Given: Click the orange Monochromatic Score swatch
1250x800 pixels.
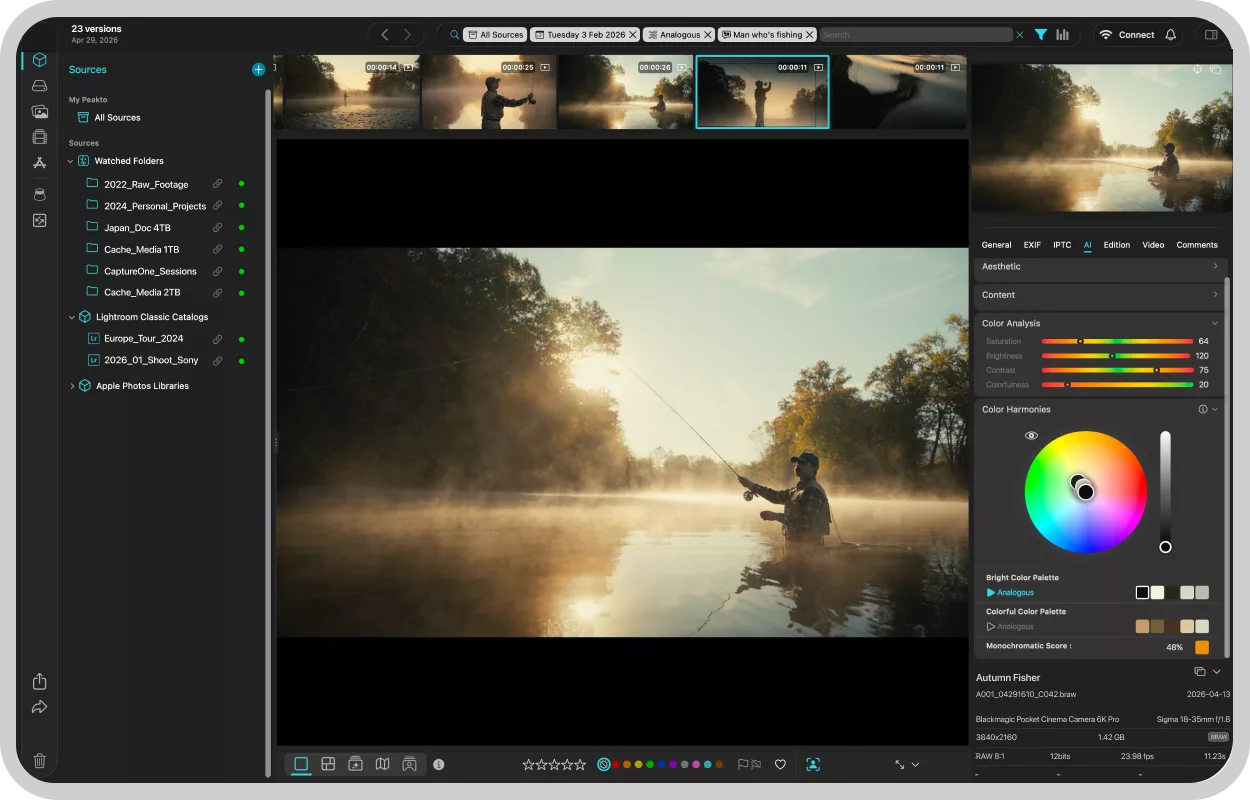Looking at the screenshot, I should click(x=1201, y=647).
